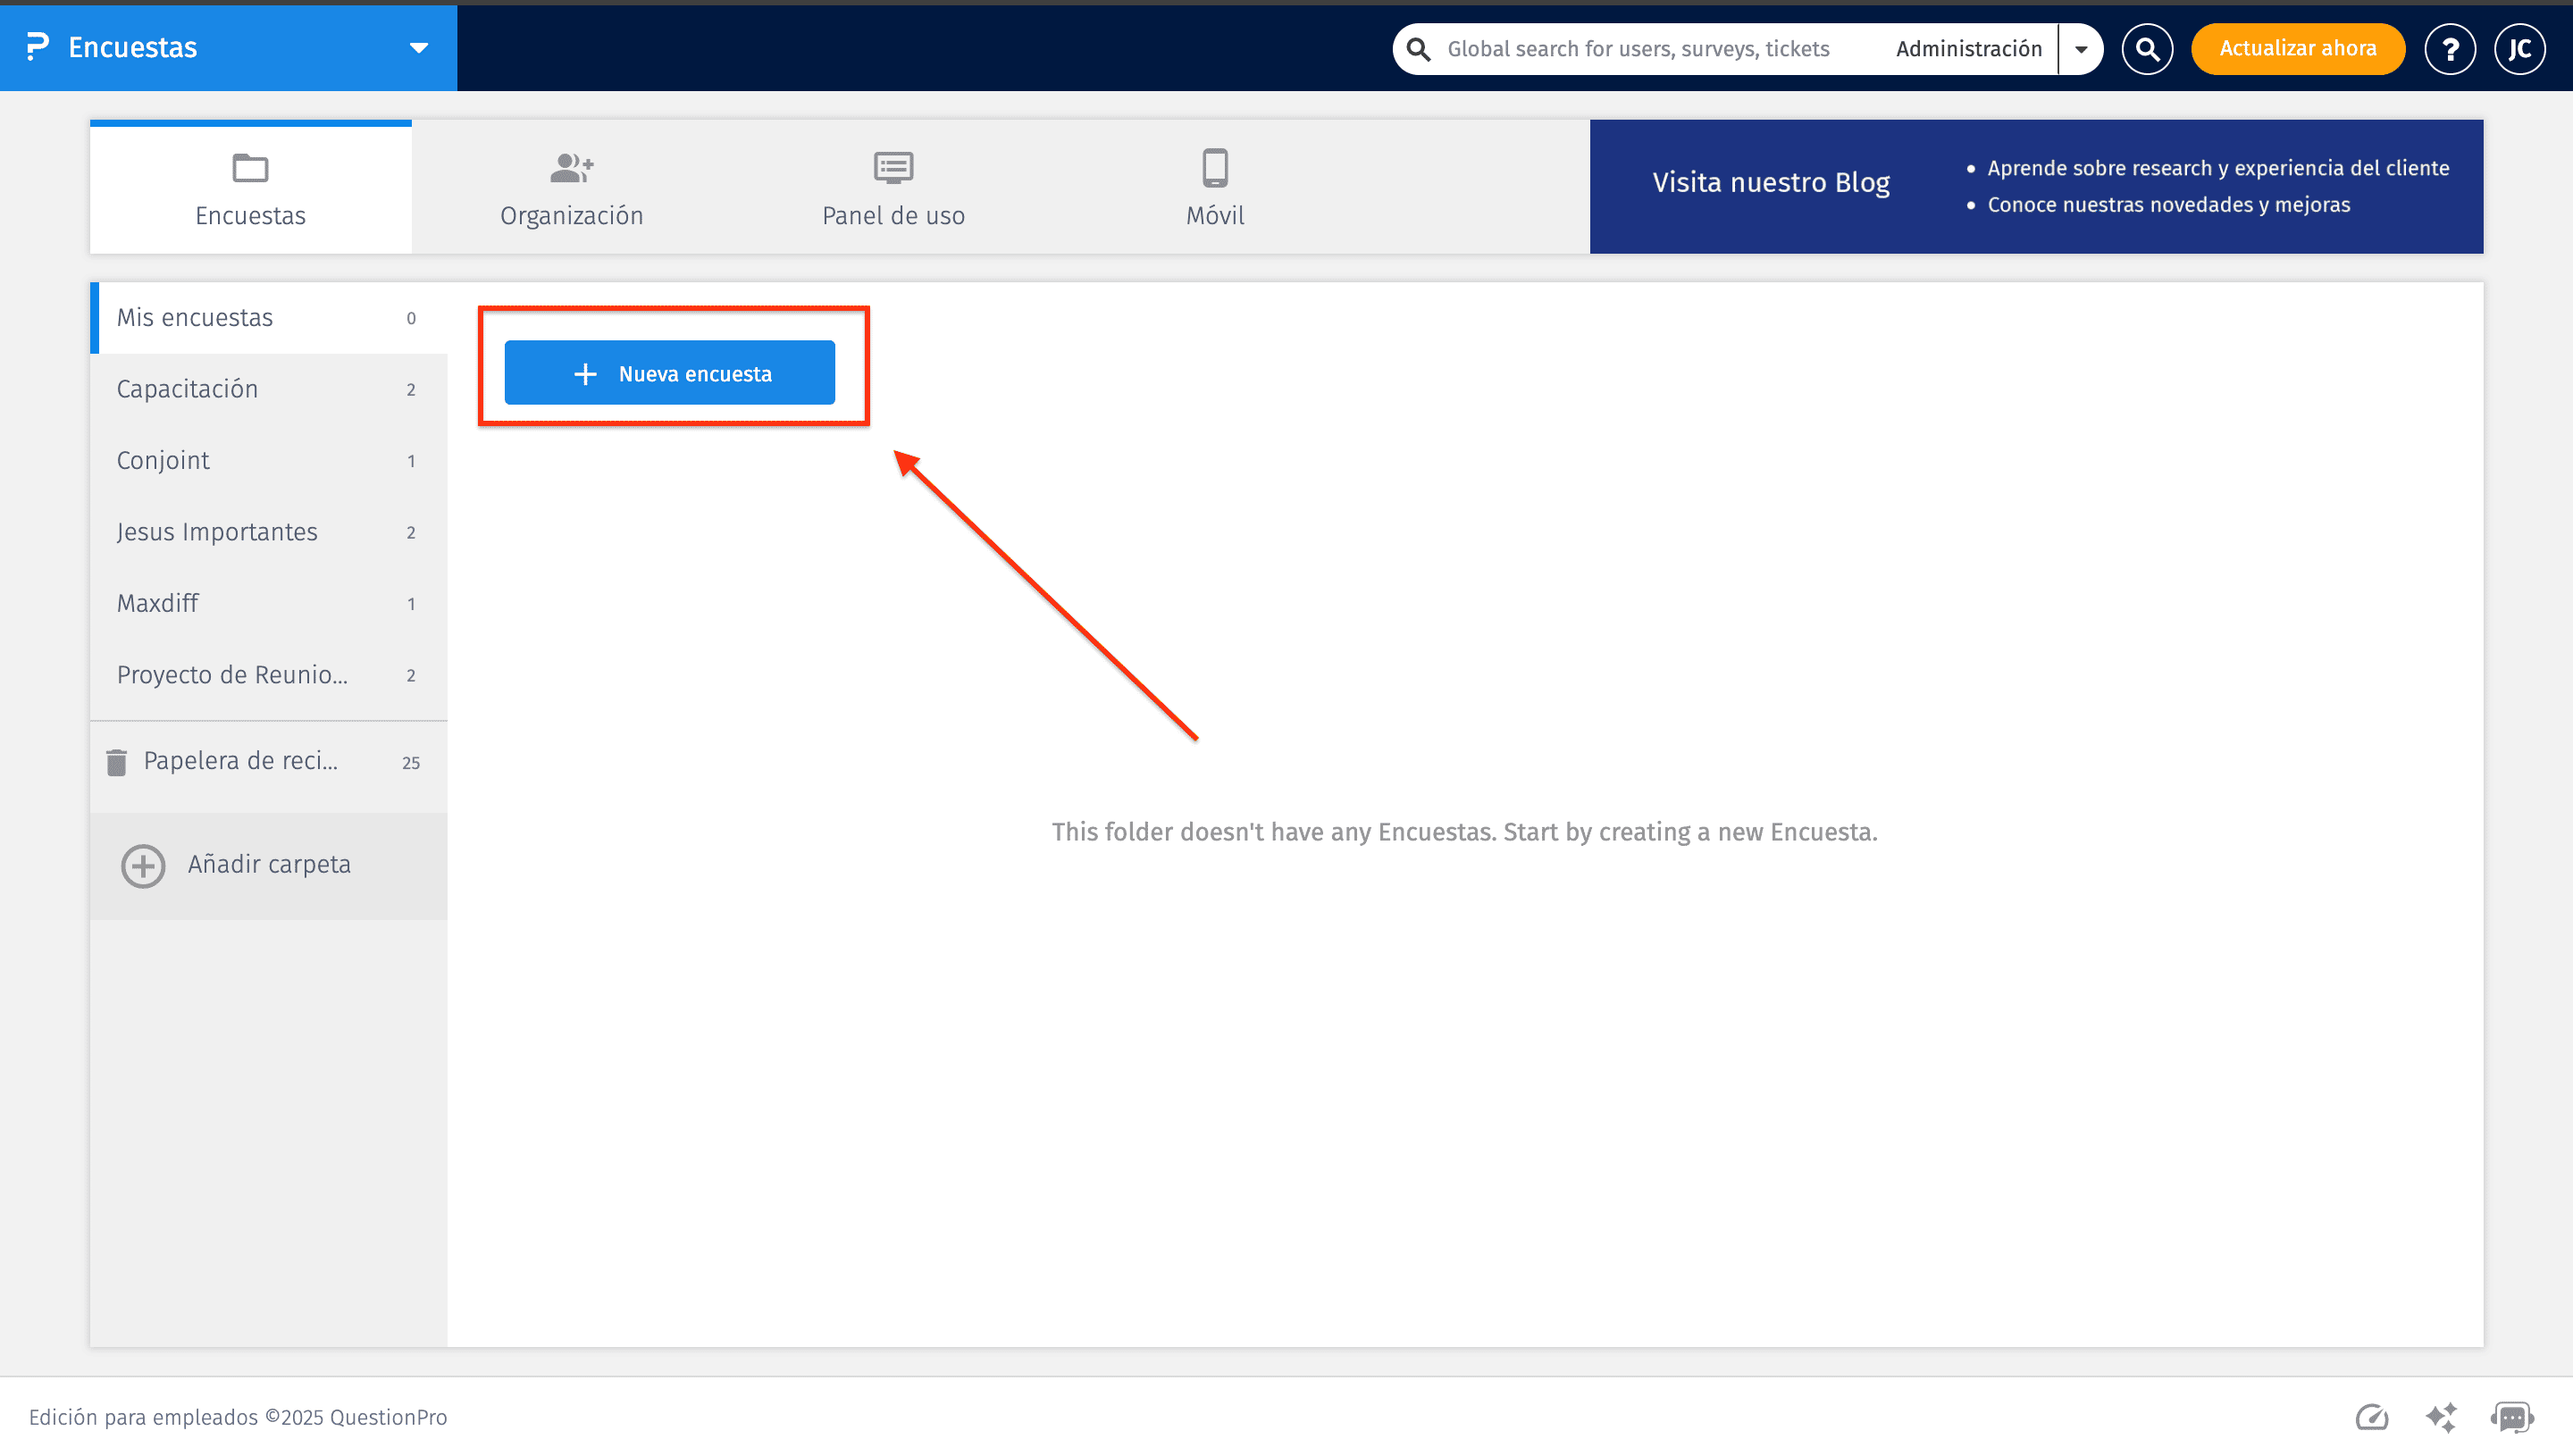
Task: Open the Administración search scope dropdown
Action: click(2081, 48)
